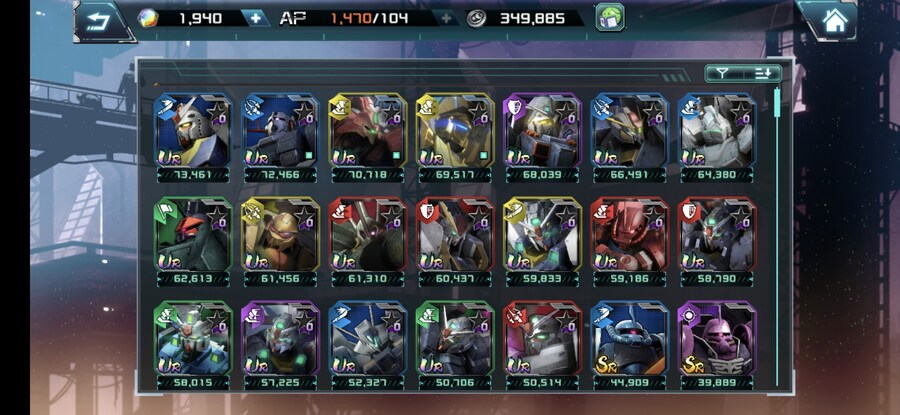Select the UR unit with 73,461 power
The image size is (900, 415).
pos(193,138)
